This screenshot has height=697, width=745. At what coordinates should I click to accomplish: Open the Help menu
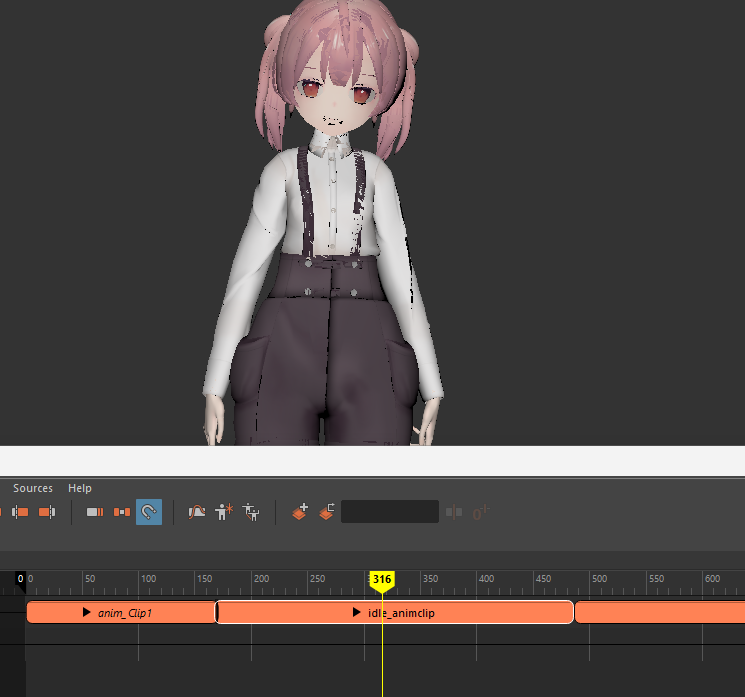pos(79,488)
